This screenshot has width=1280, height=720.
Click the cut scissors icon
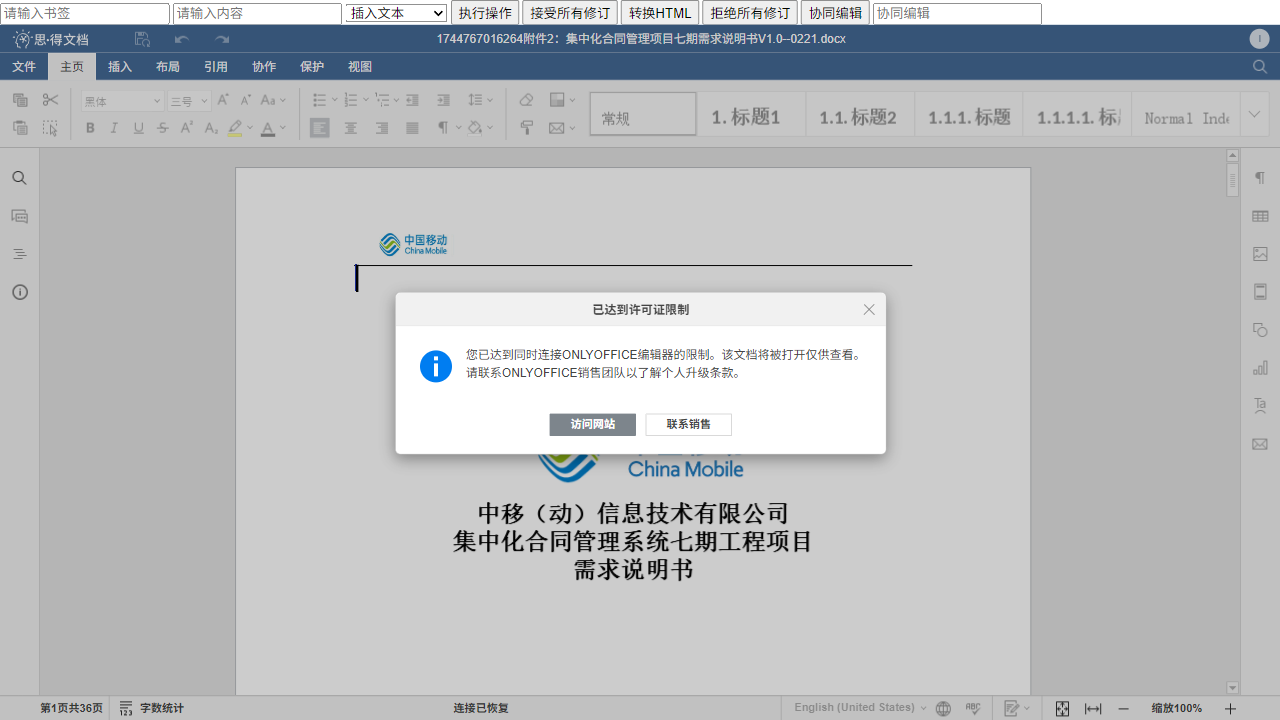pos(50,100)
